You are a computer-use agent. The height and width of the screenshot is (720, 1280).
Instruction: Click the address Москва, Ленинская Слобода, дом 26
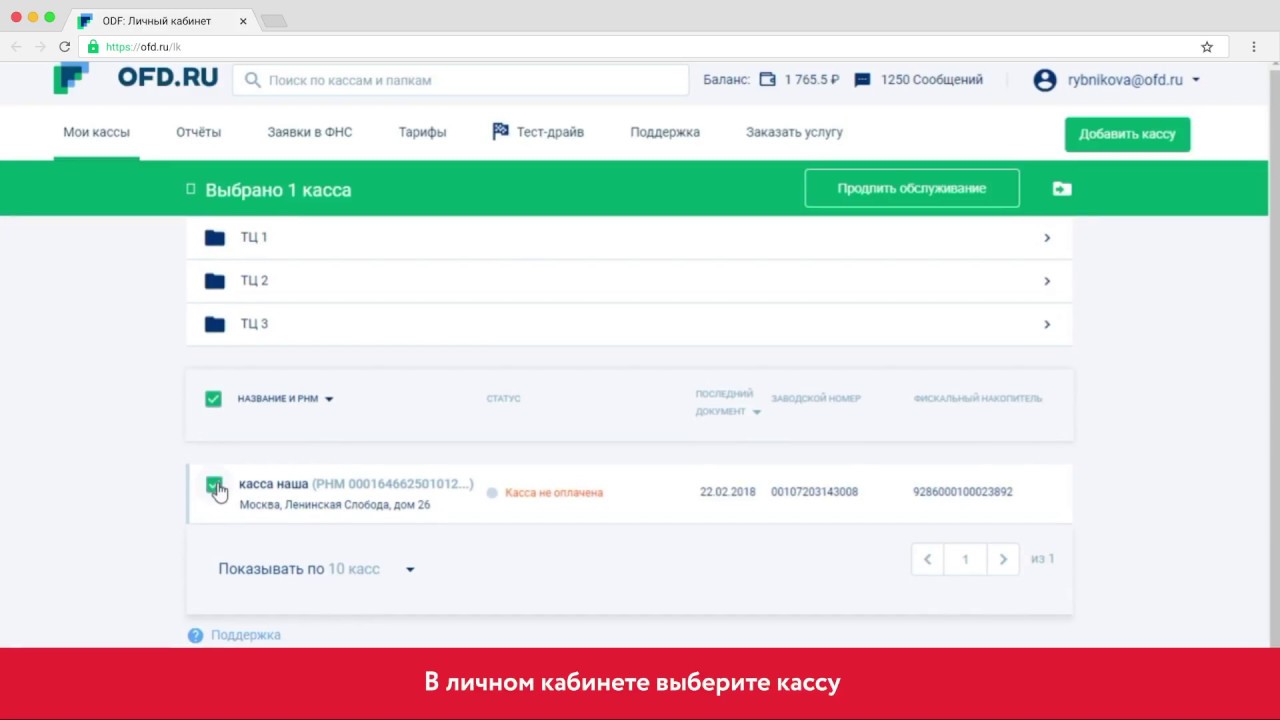[x=335, y=505]
